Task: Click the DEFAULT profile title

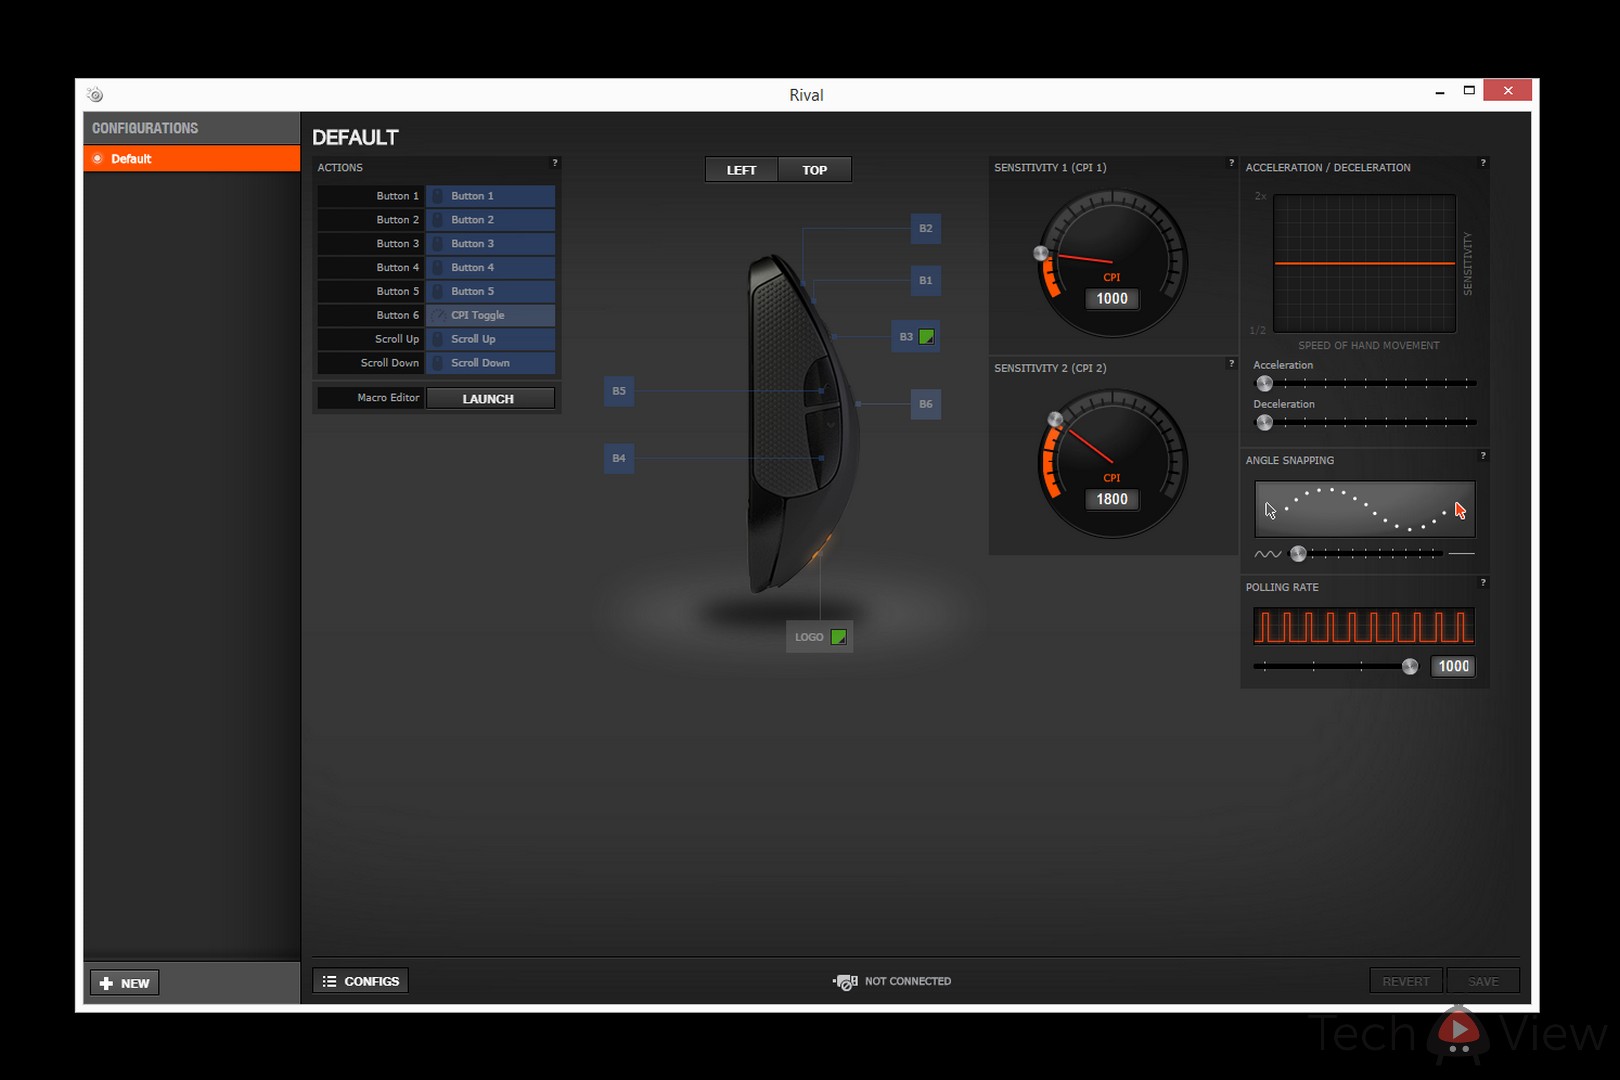Action: [355, 138]
